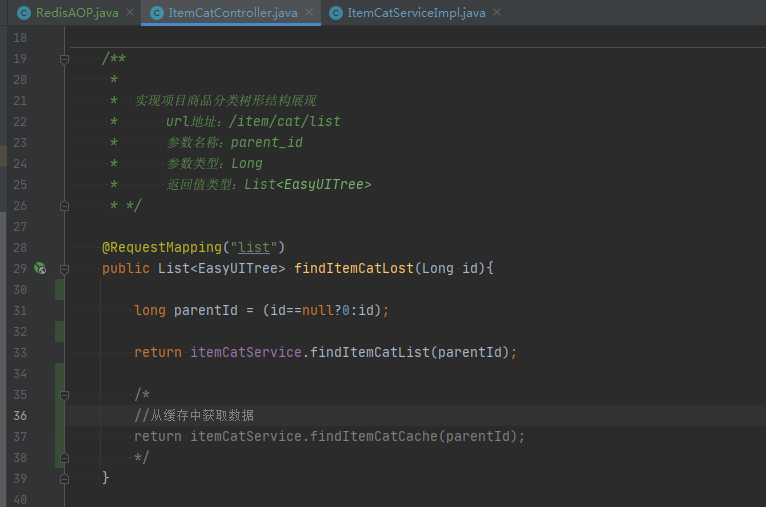Viewport: 766px width, 507px height.
Task: Click the "list" URL in @RequestMapping
Action: tap(254, 247)
